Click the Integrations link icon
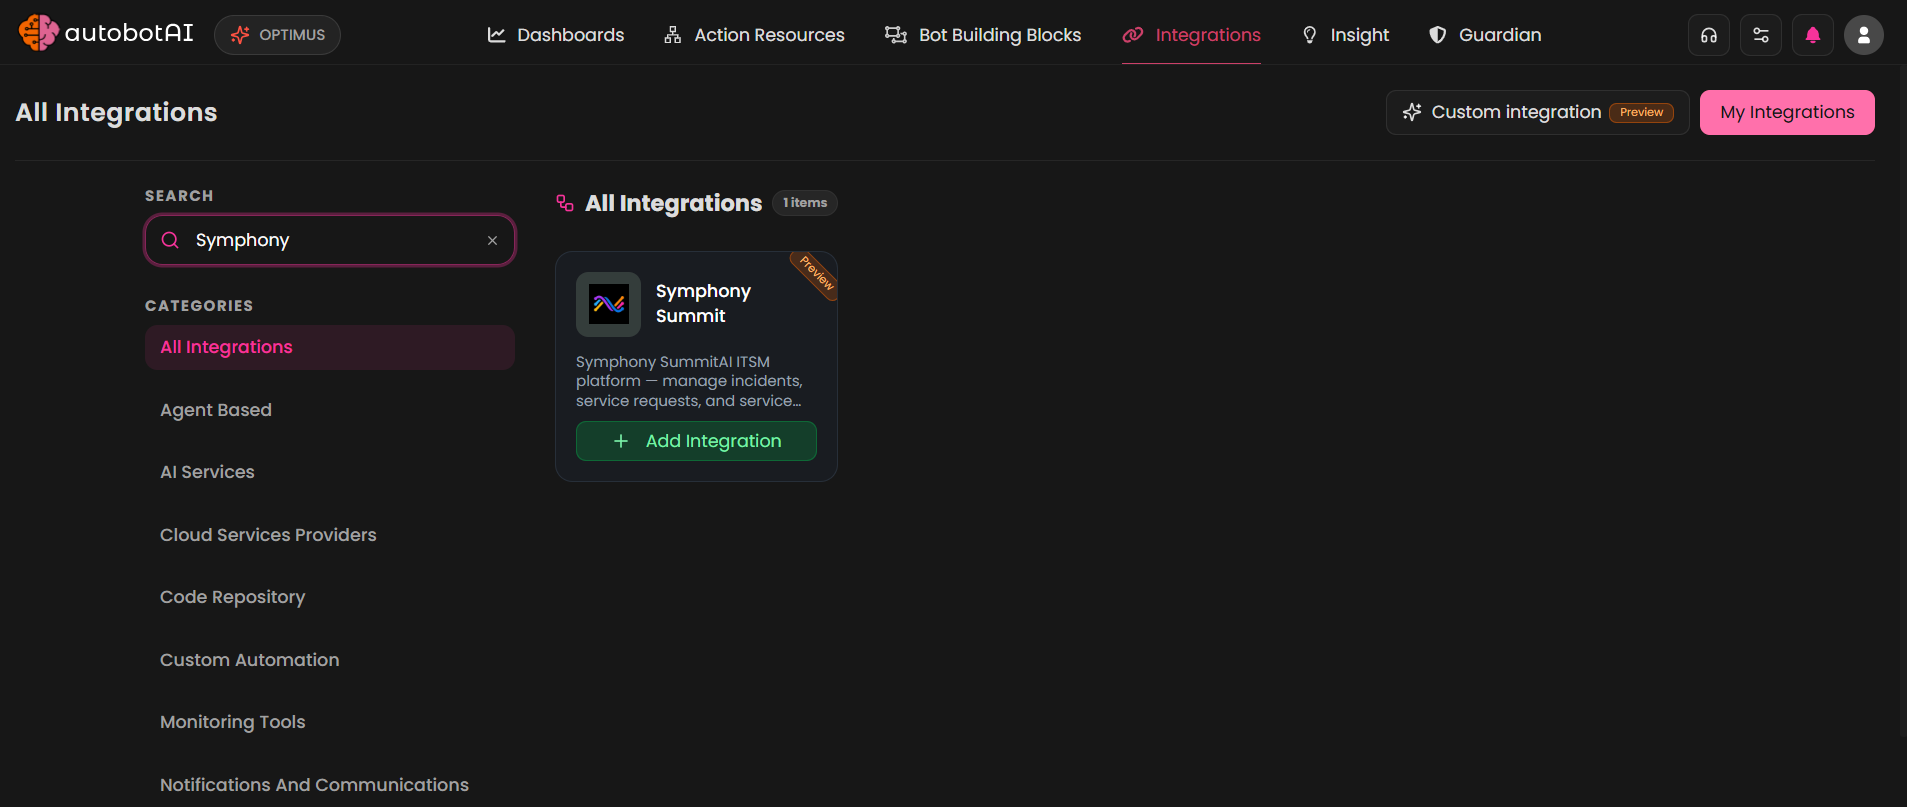The image size is (1907, 807). tap(1132, 35)
